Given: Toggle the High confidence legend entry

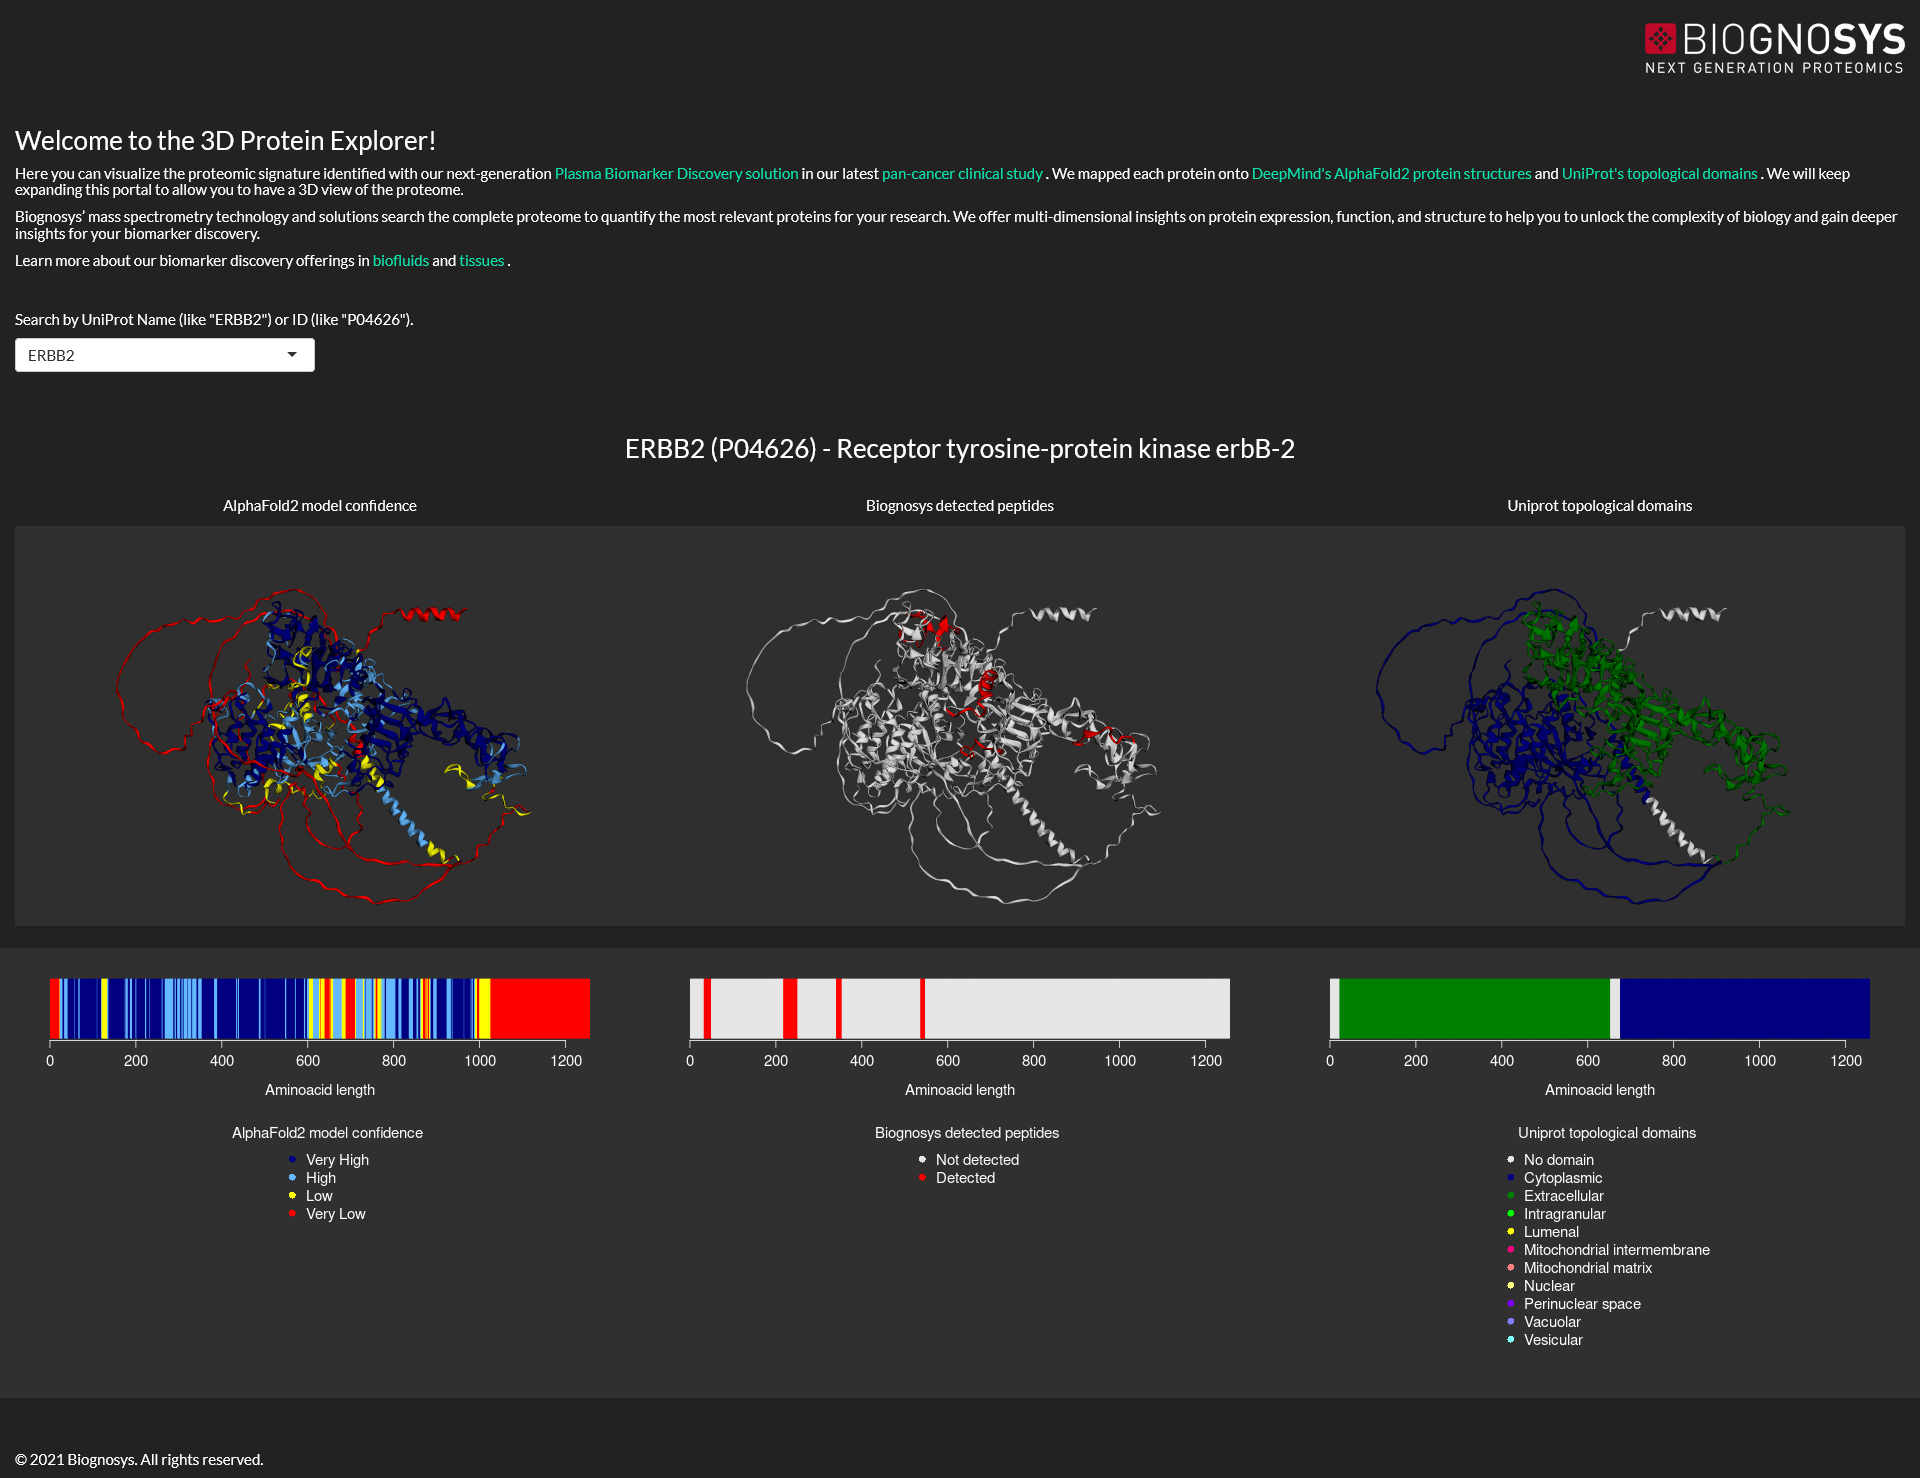Looking at the screenshot, I should 312,1178.
